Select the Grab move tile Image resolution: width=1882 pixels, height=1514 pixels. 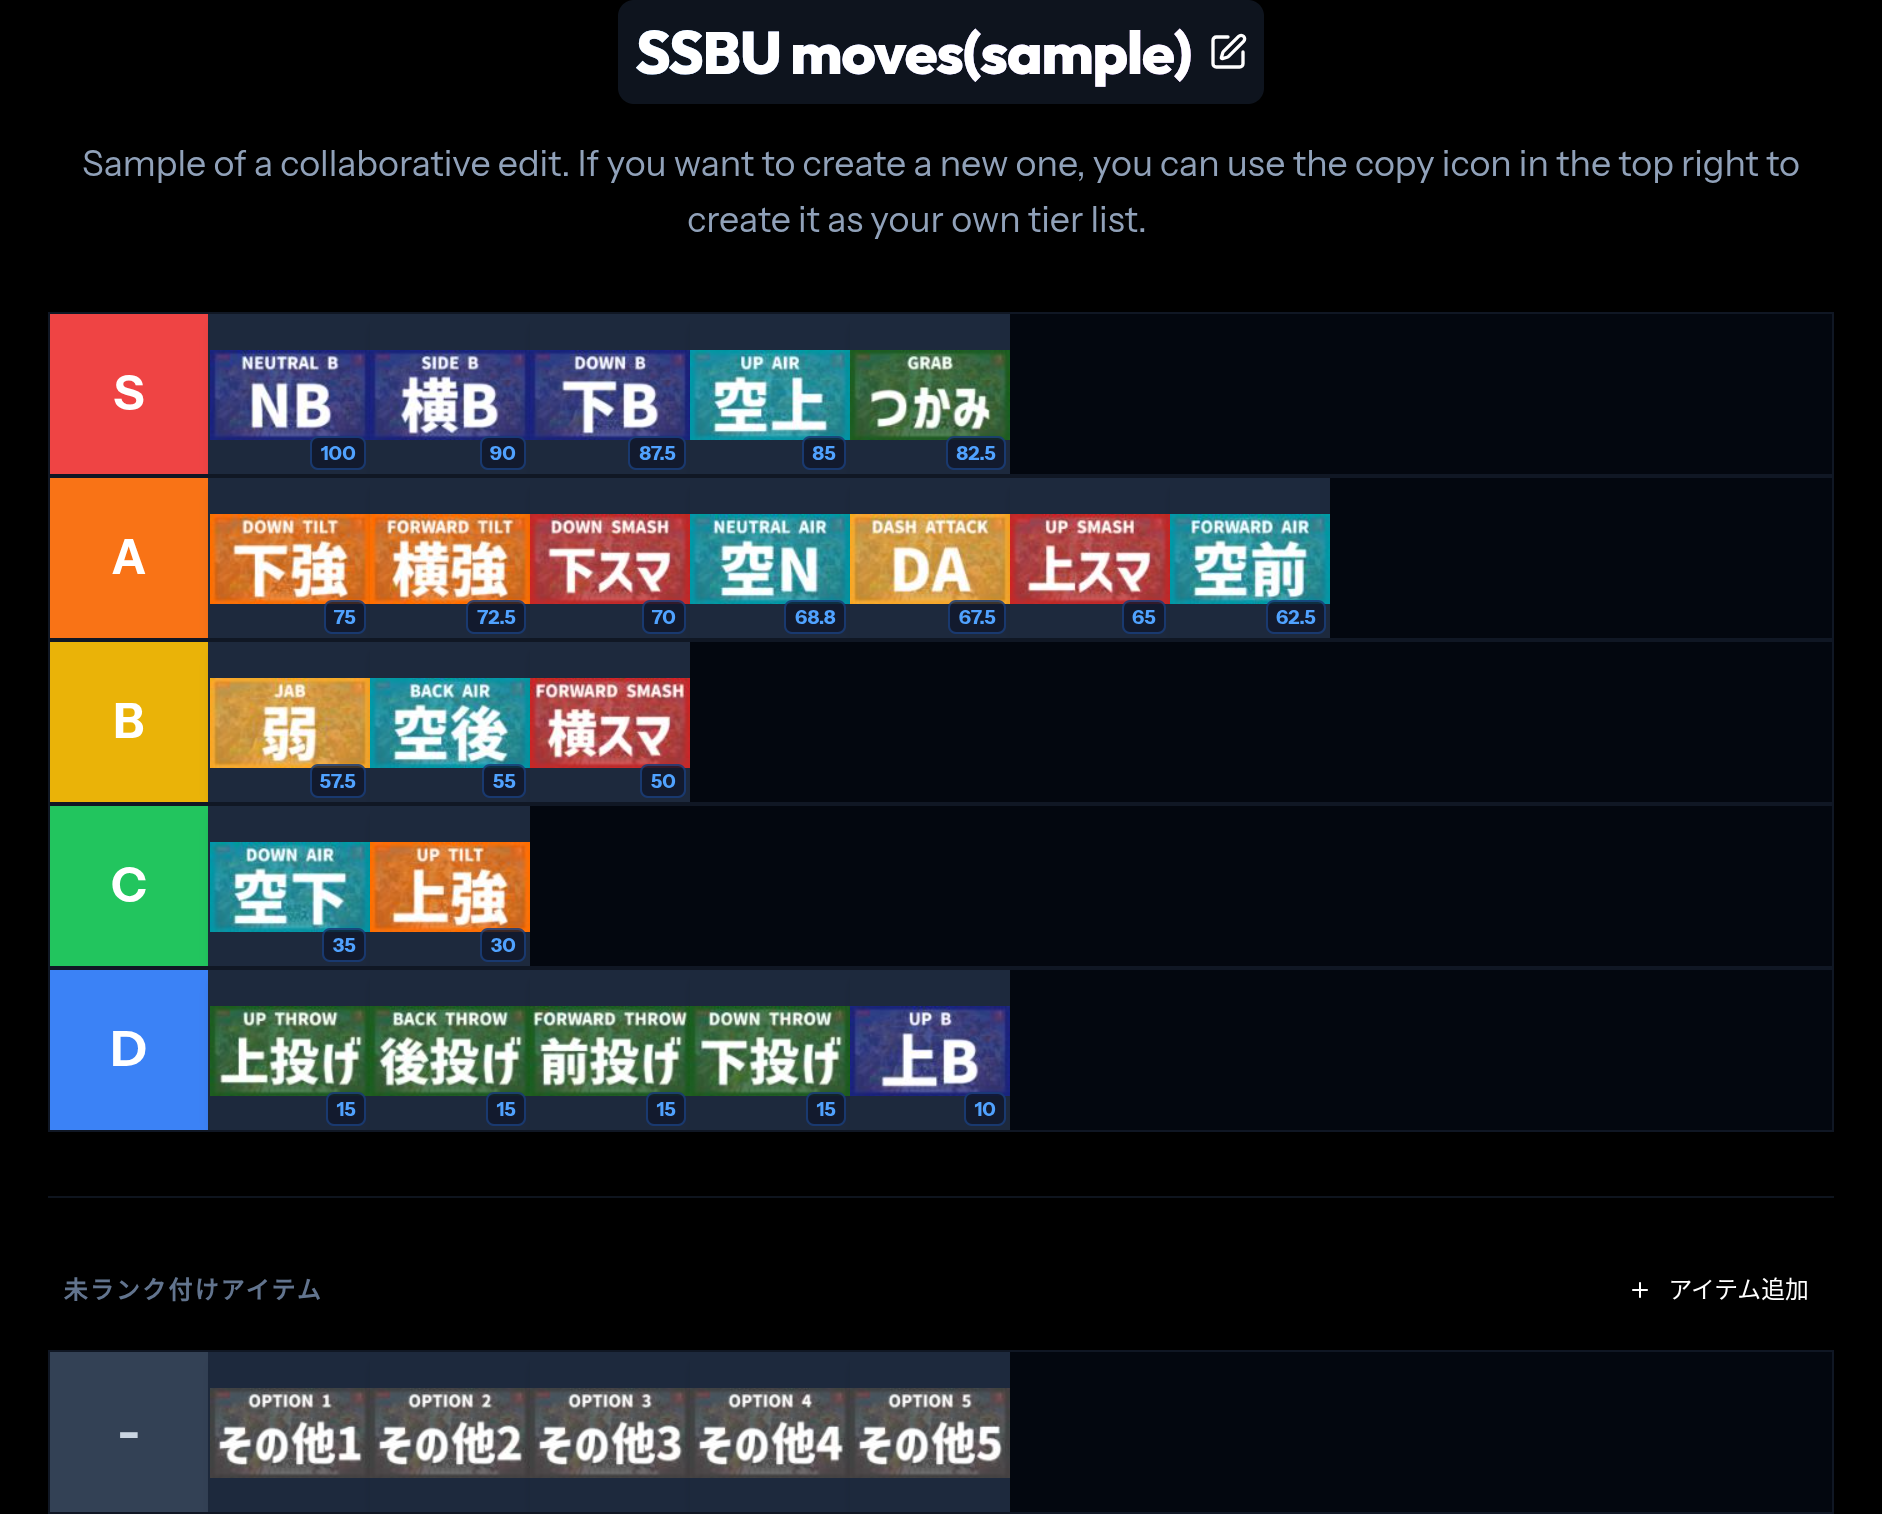point(930,394)
